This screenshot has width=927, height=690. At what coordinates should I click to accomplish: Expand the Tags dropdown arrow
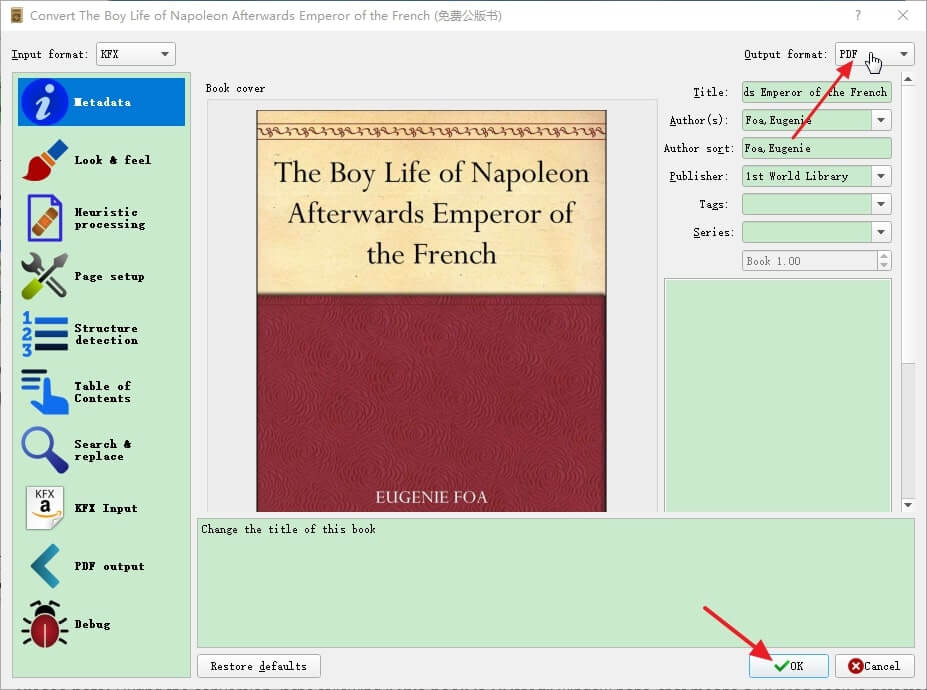(881, 204)
